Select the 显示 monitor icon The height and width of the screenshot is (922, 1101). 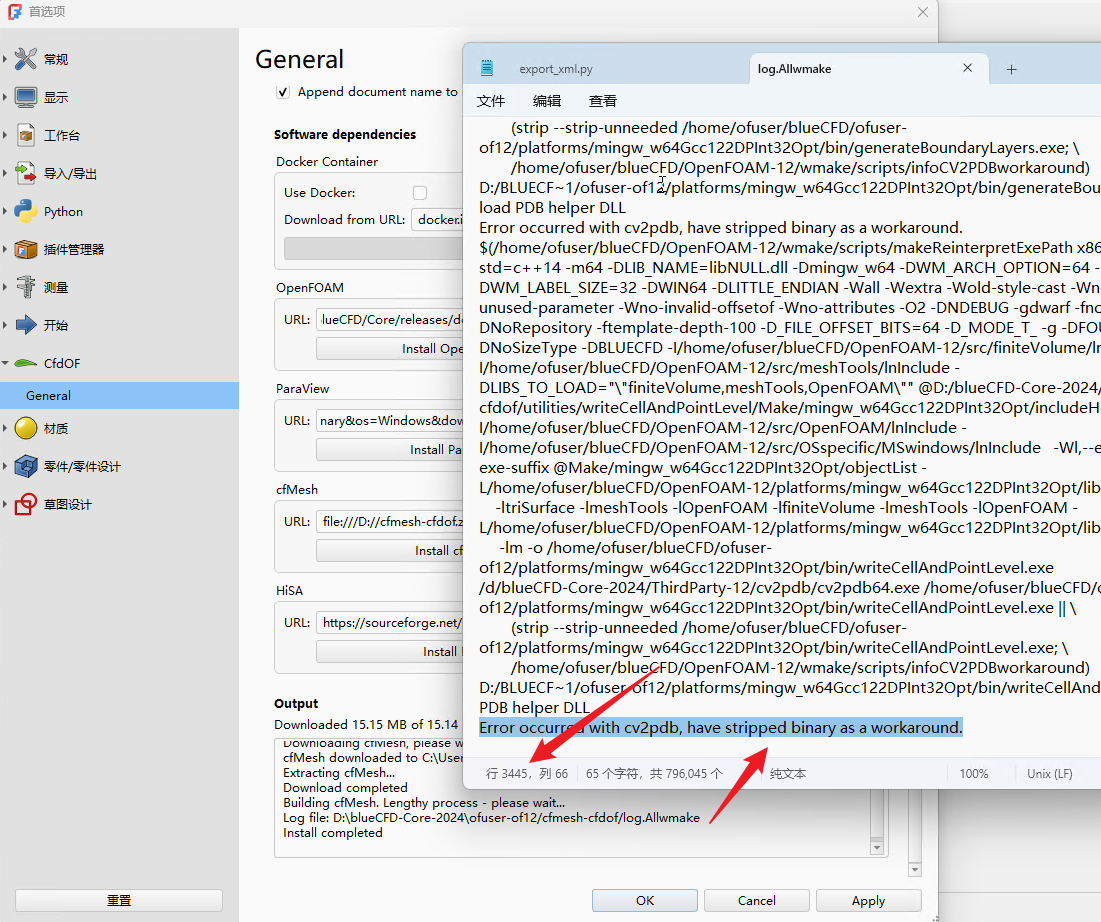click(26, 97)
